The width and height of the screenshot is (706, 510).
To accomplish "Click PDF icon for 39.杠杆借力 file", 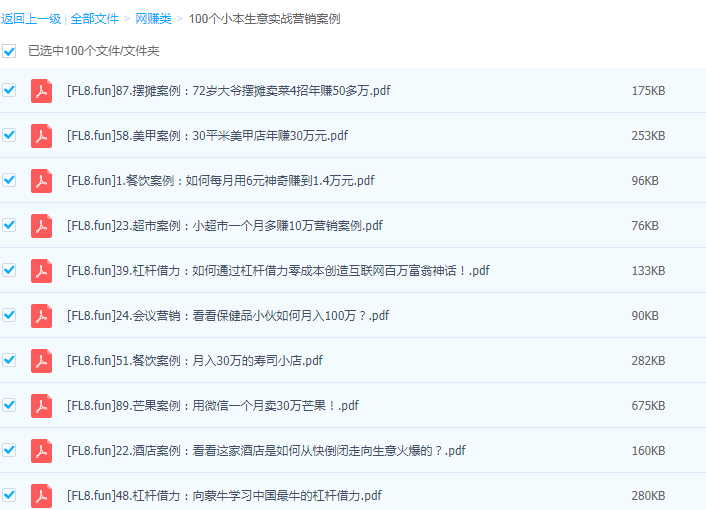I will tap(41, 271).
